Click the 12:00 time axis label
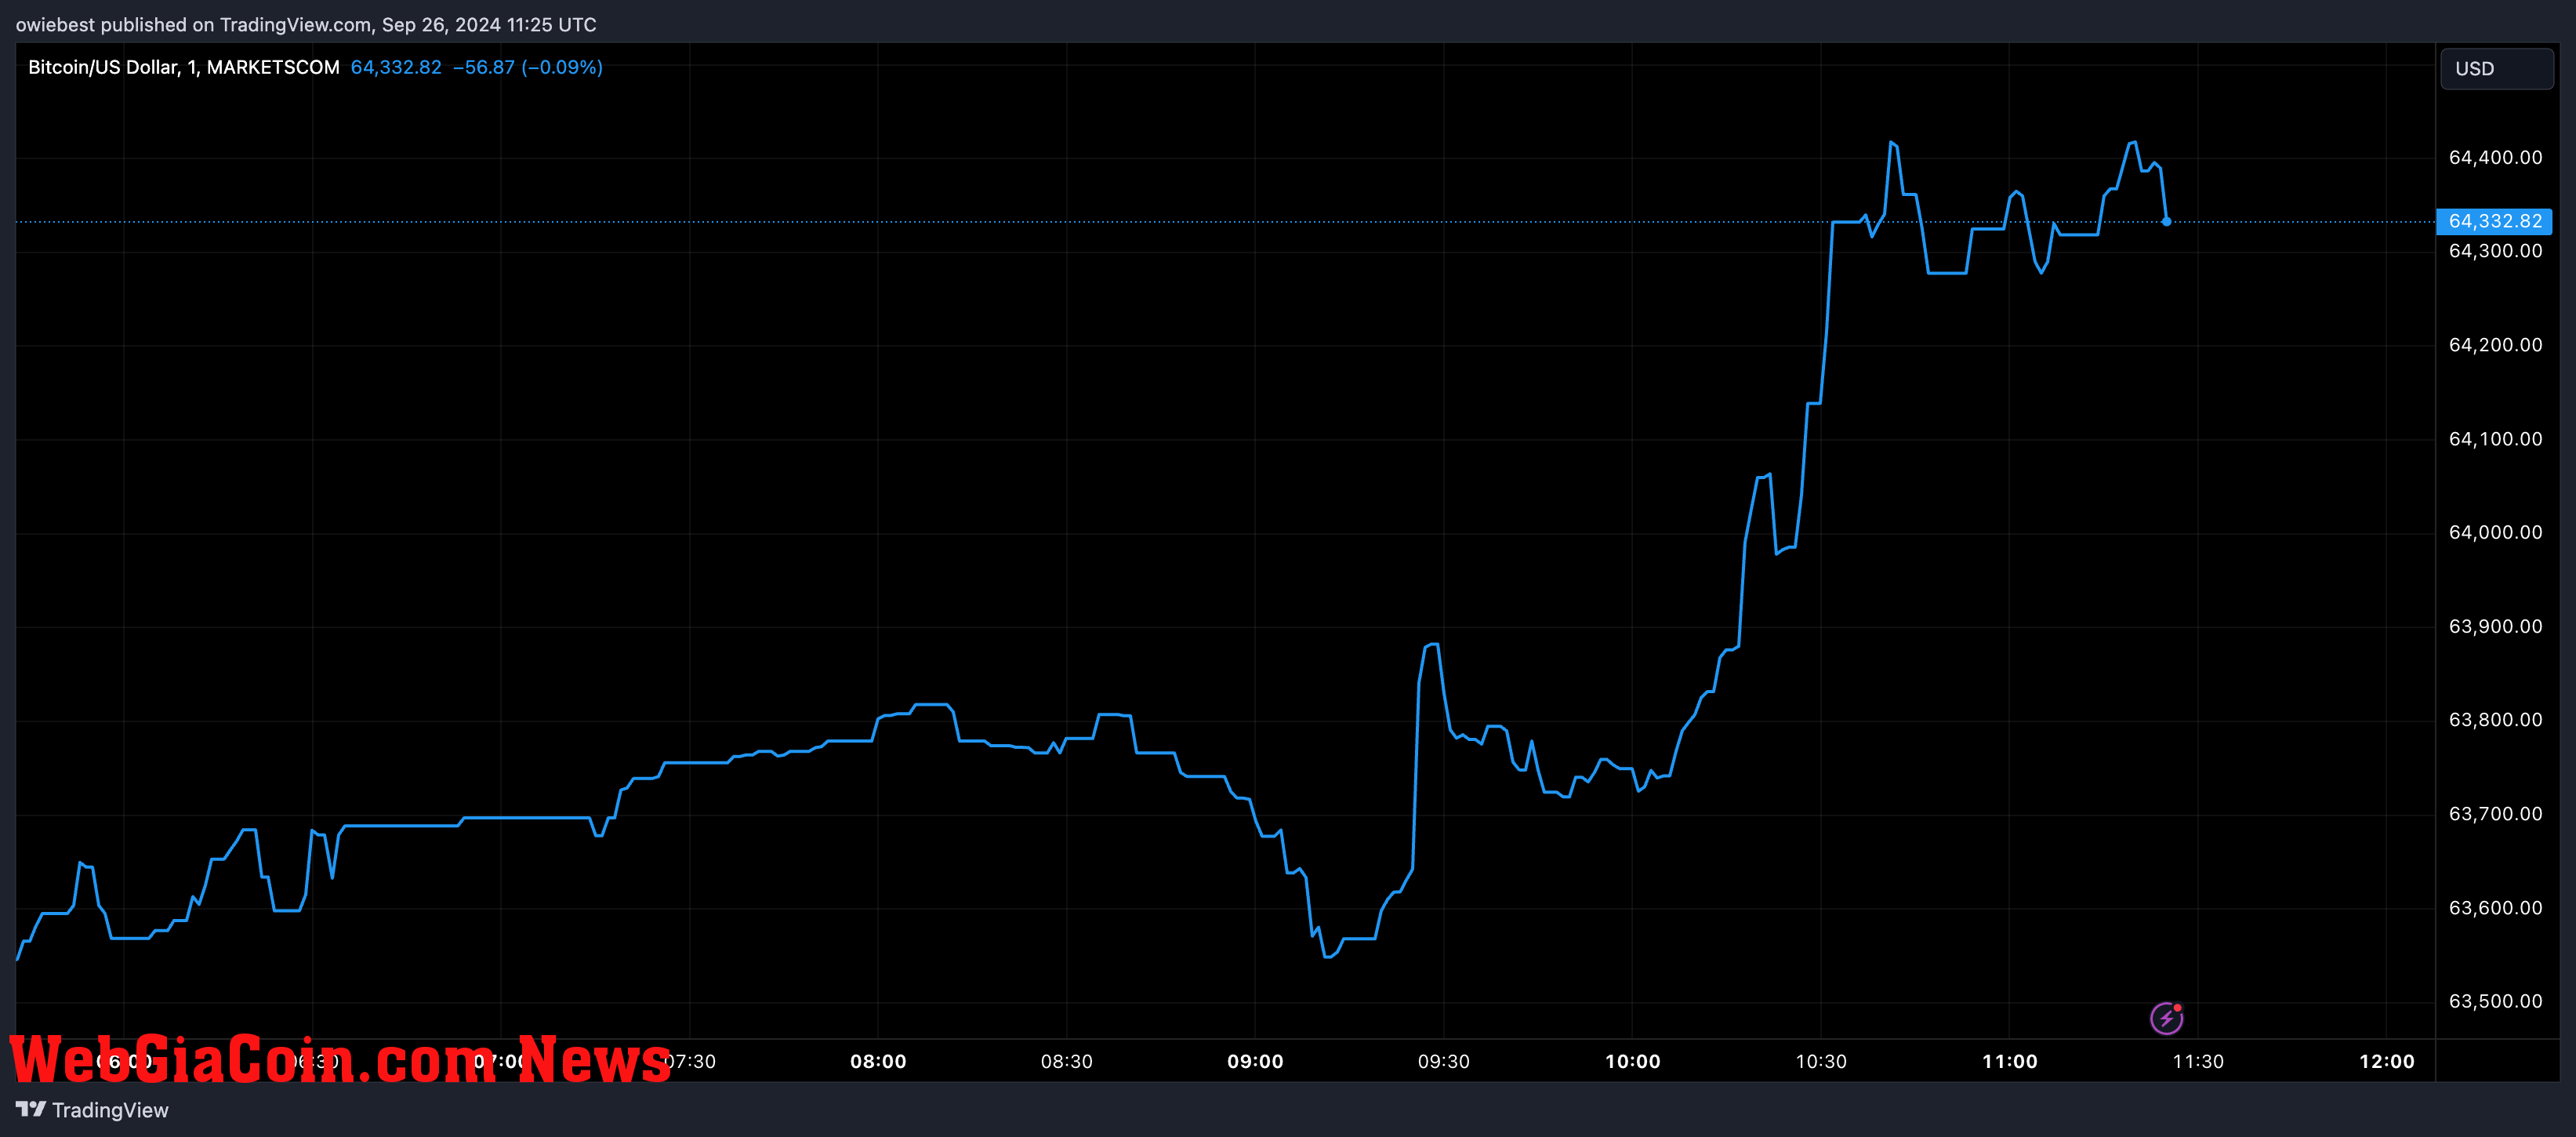Image resolution: width=2576 pixels, height=1137 pixels. (x=2386, y=1061)
